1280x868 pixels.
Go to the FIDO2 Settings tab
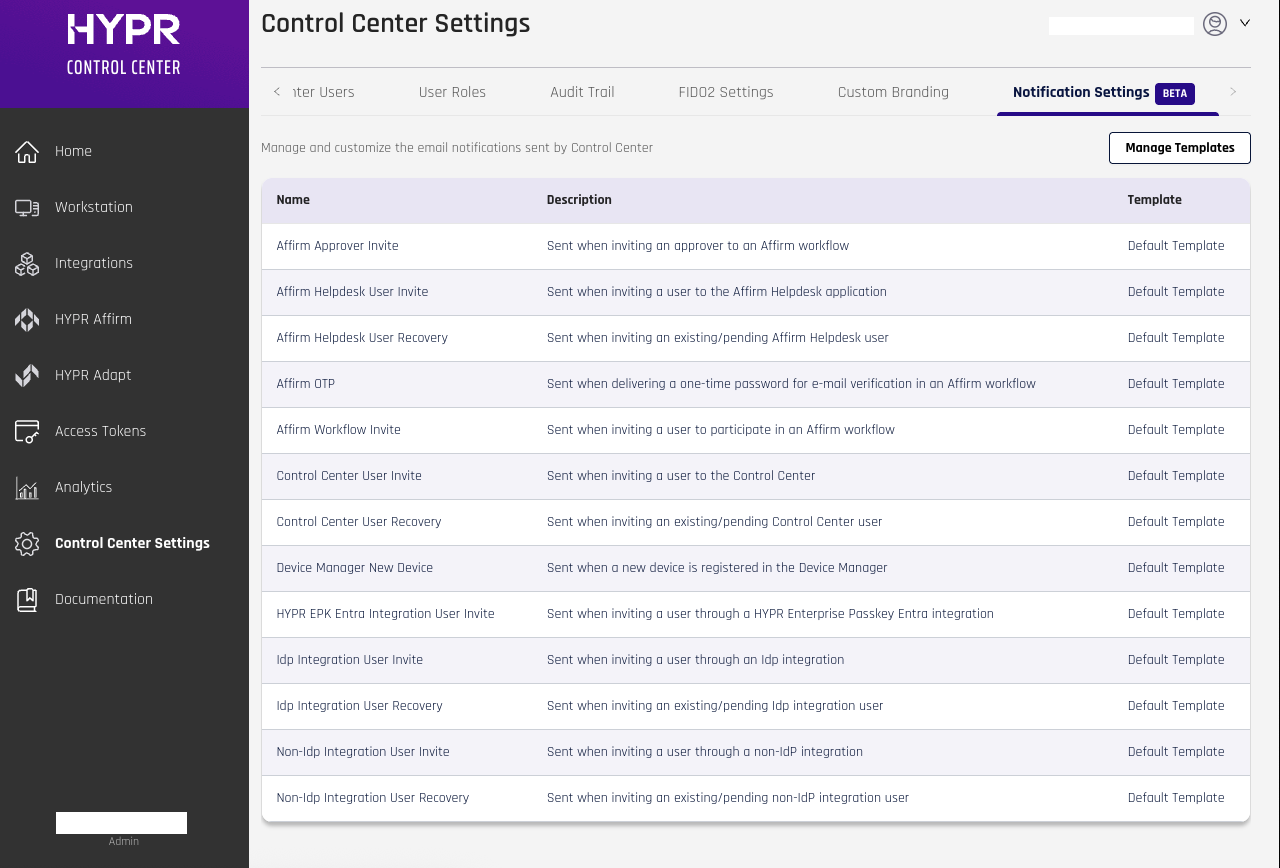click(726, 92)
